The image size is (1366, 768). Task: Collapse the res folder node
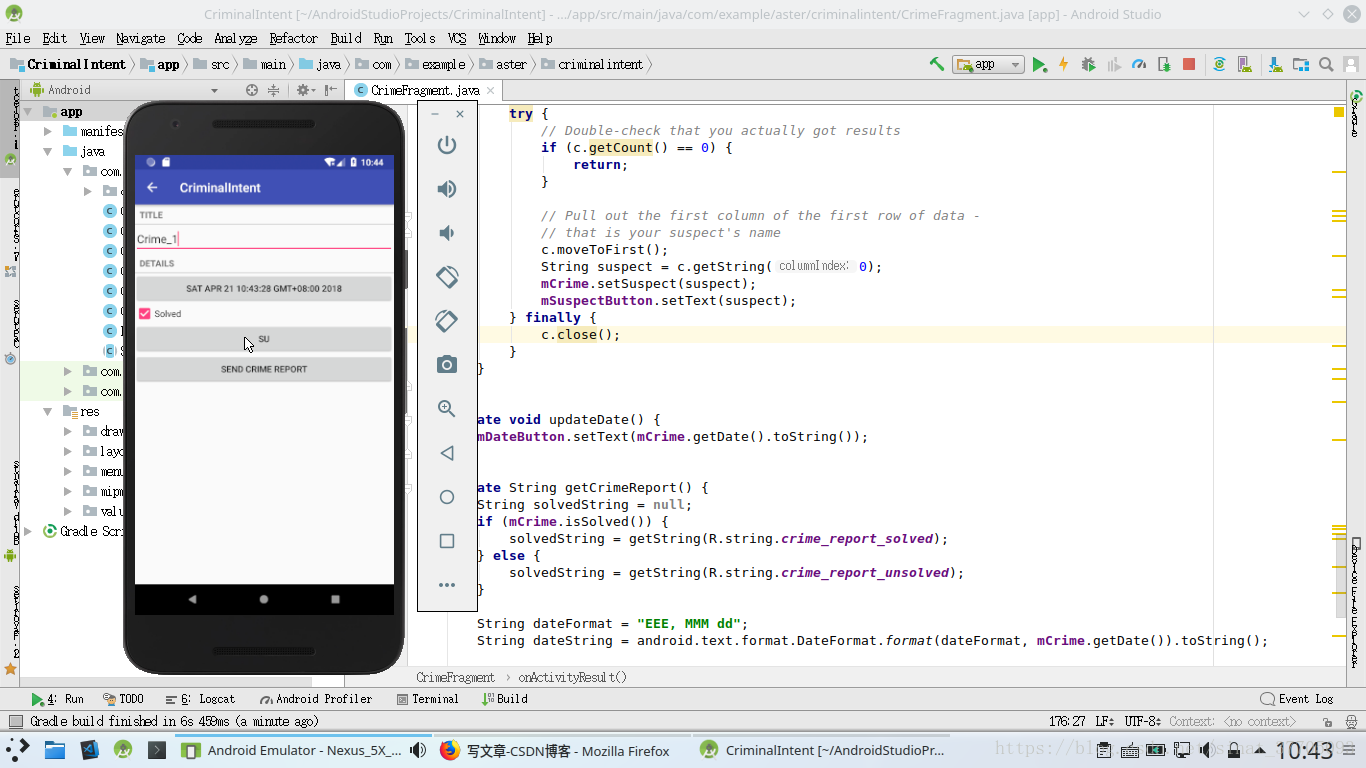48,411
